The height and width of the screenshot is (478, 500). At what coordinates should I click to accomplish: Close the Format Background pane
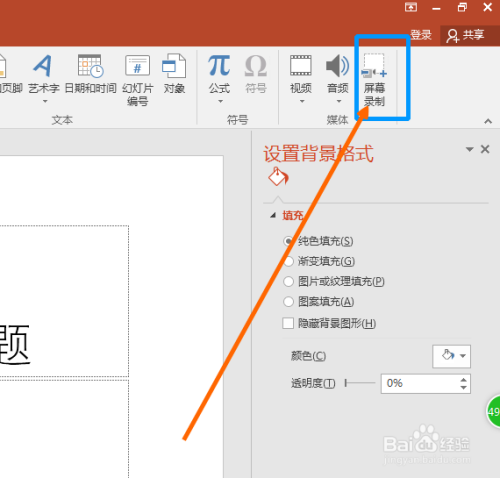tap(485, 149)
